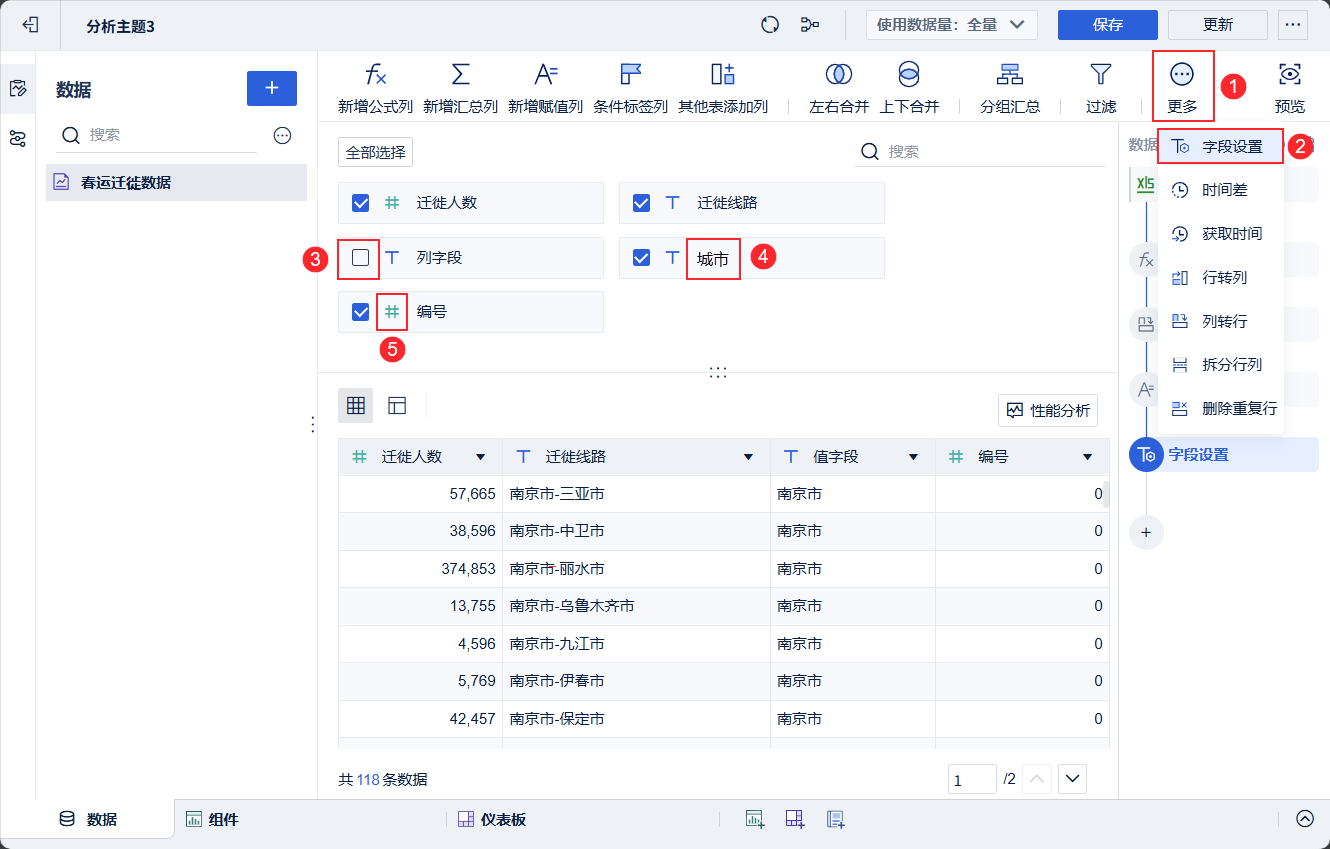The width and height of the screenshot is (1330, 849).
Task: Open the 左右合并 merge tool
Action: coord(839,88)
